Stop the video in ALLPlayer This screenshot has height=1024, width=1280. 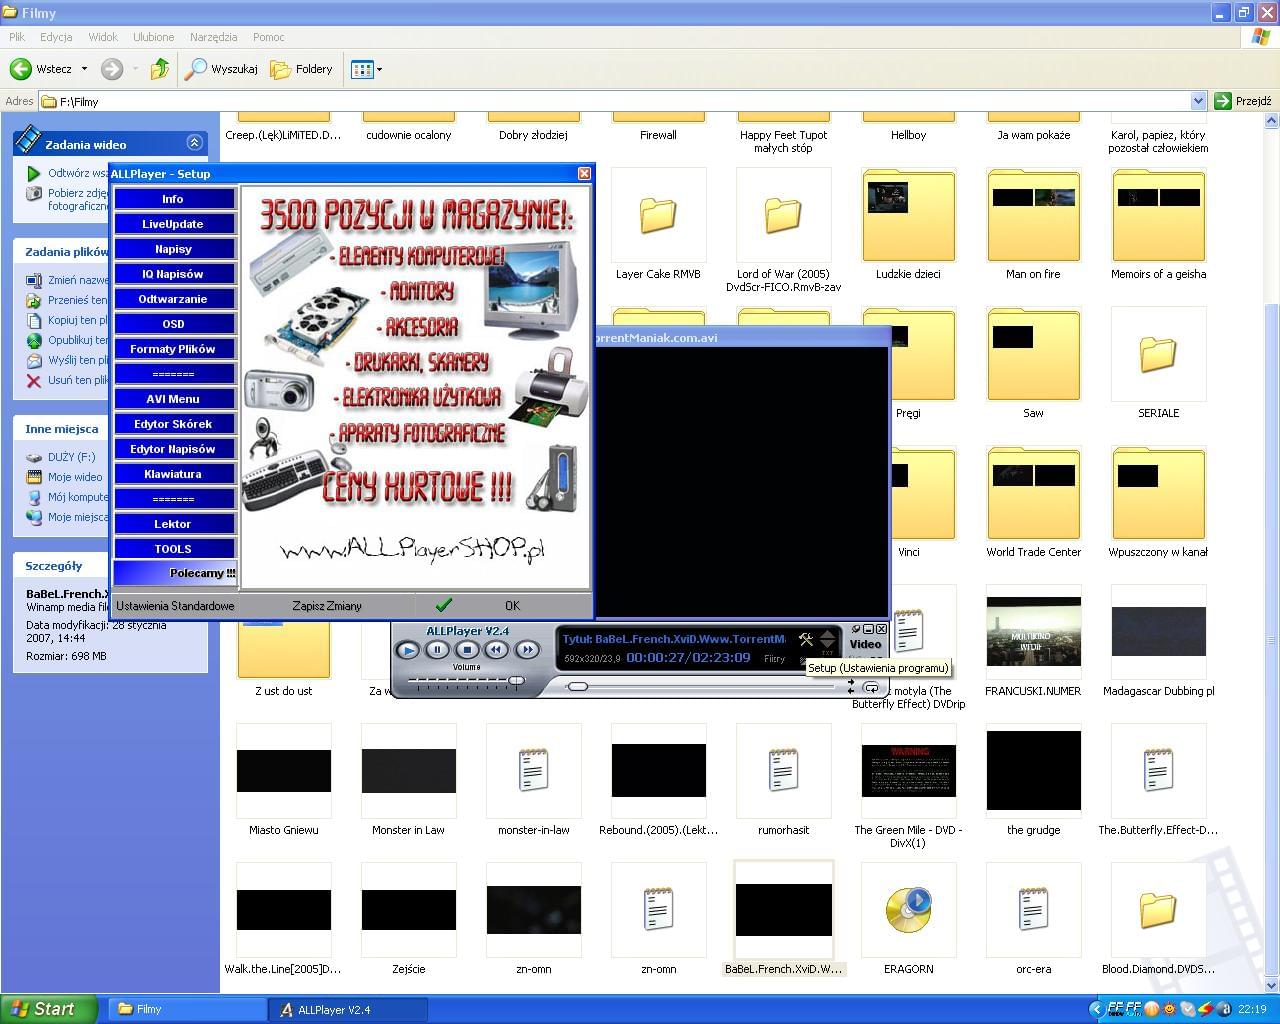pyautogui.click(x=467, y=650)
